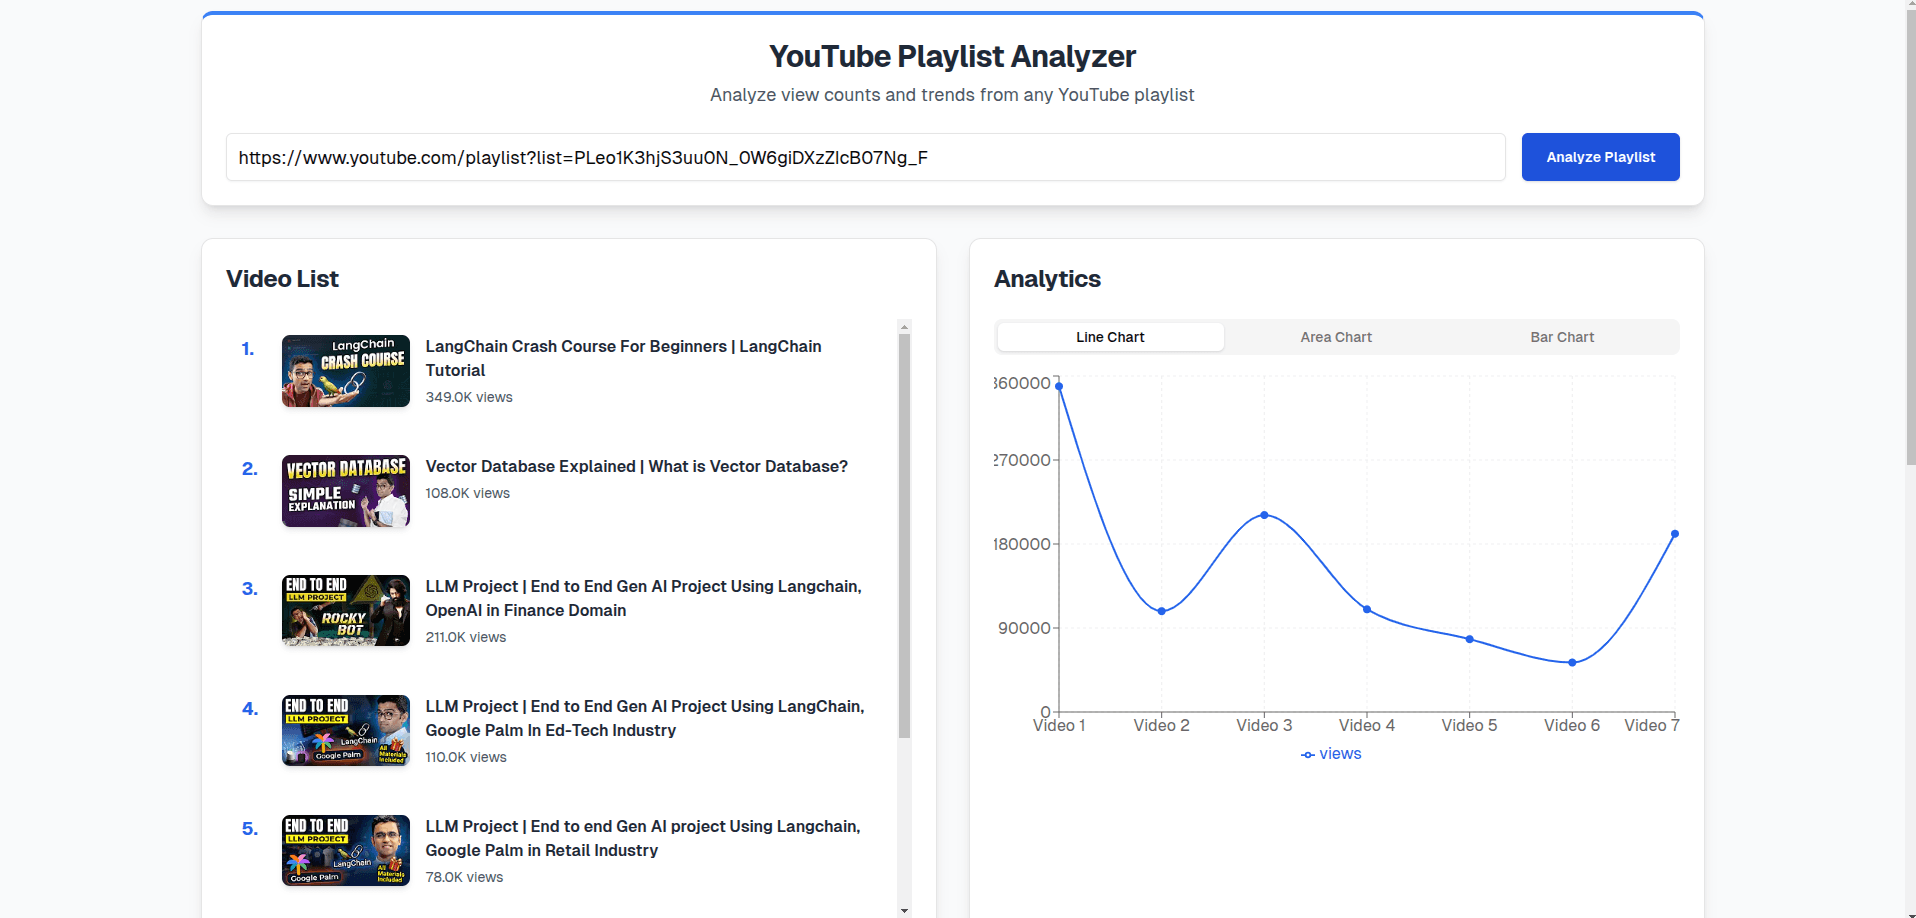The width and height of the screenshot is (1916, 918).
Task: Open LangChain Crash Course thumbnail
Action: (346, 371)
